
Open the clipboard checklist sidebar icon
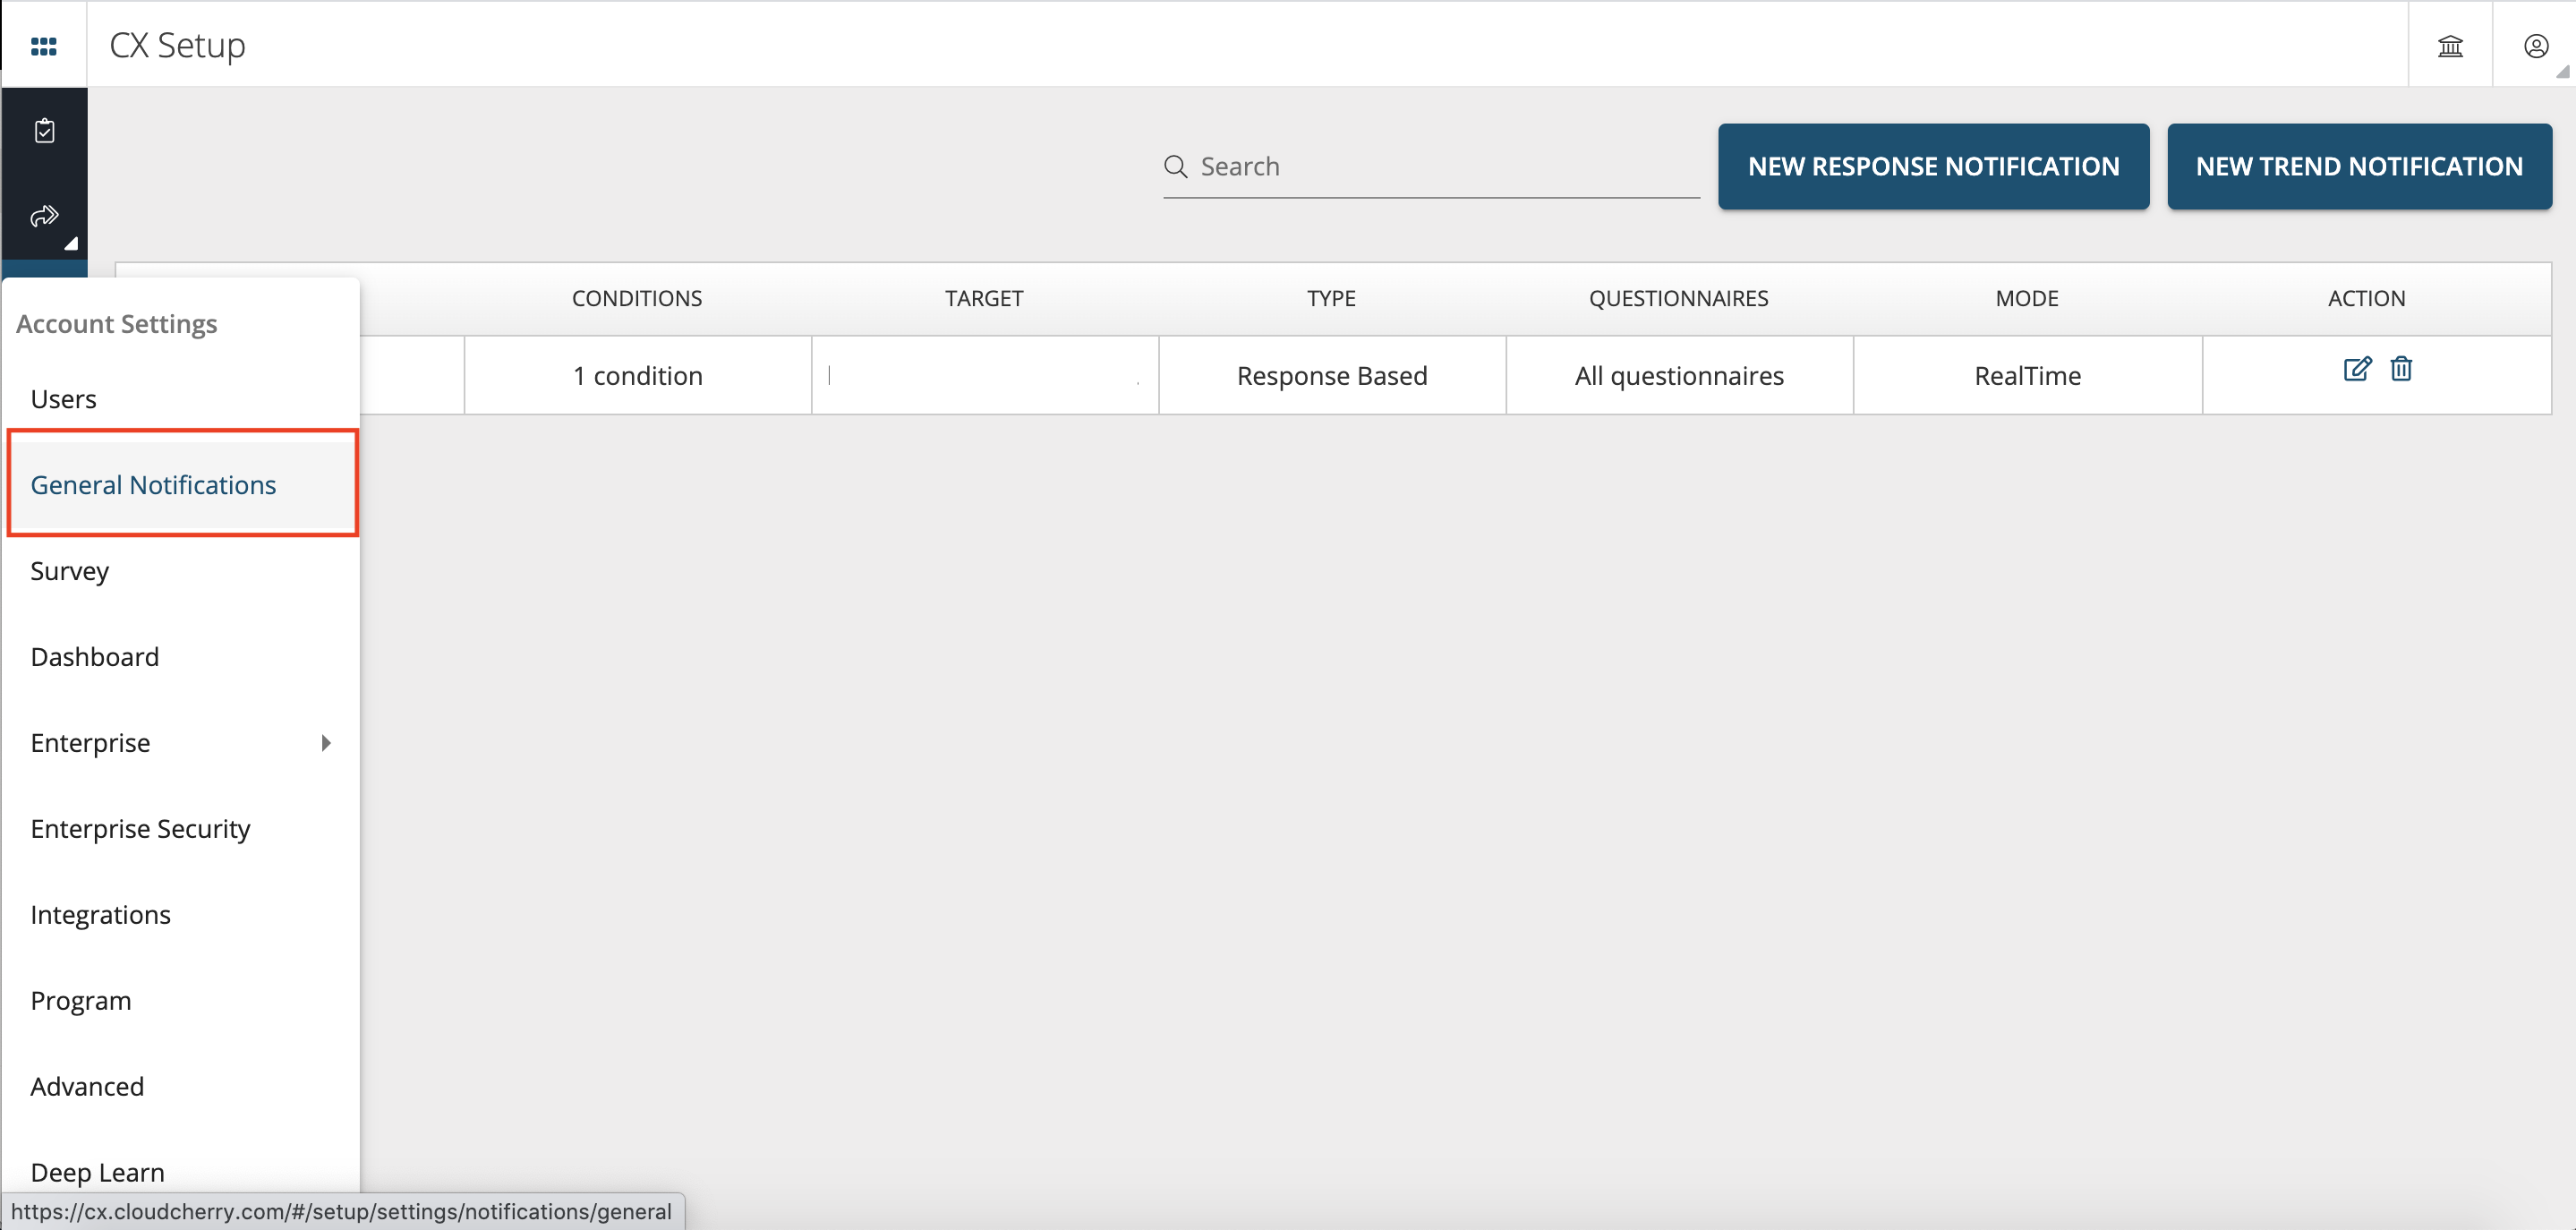click(44, 130)
